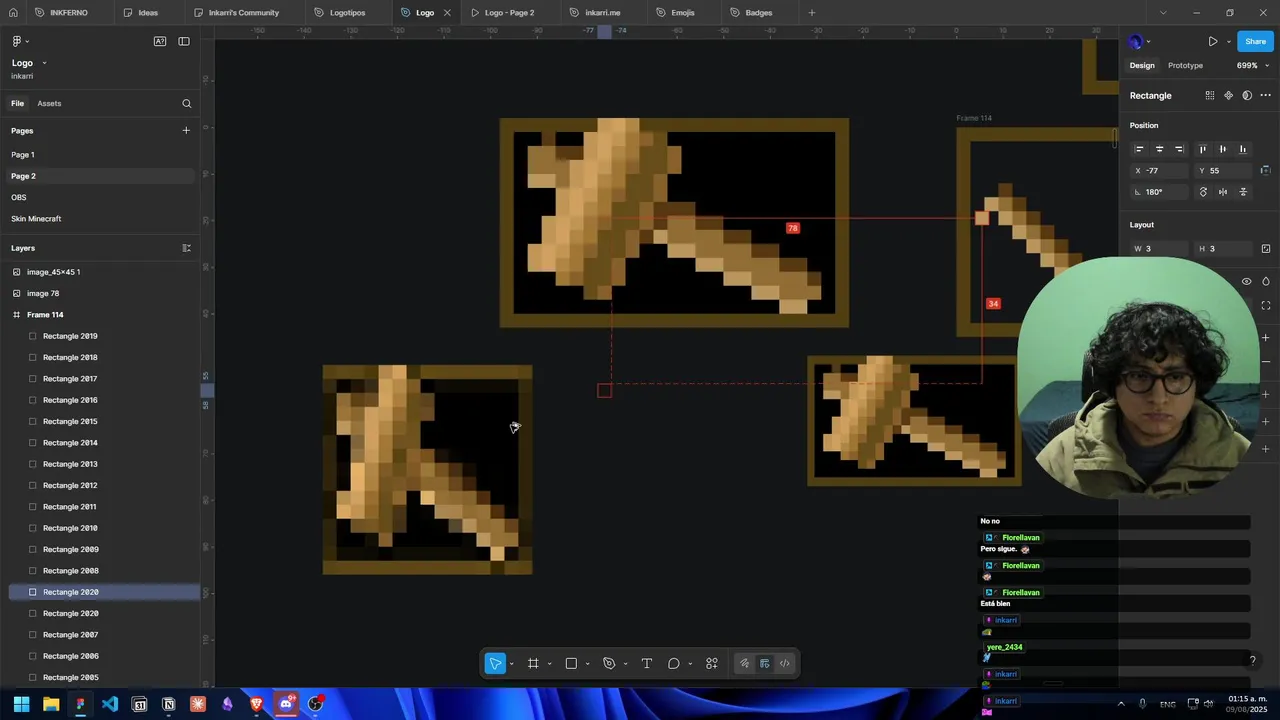Flip selection horizontally
Viewport: 1280px width, 720px height.
(x=1223, y=192)
